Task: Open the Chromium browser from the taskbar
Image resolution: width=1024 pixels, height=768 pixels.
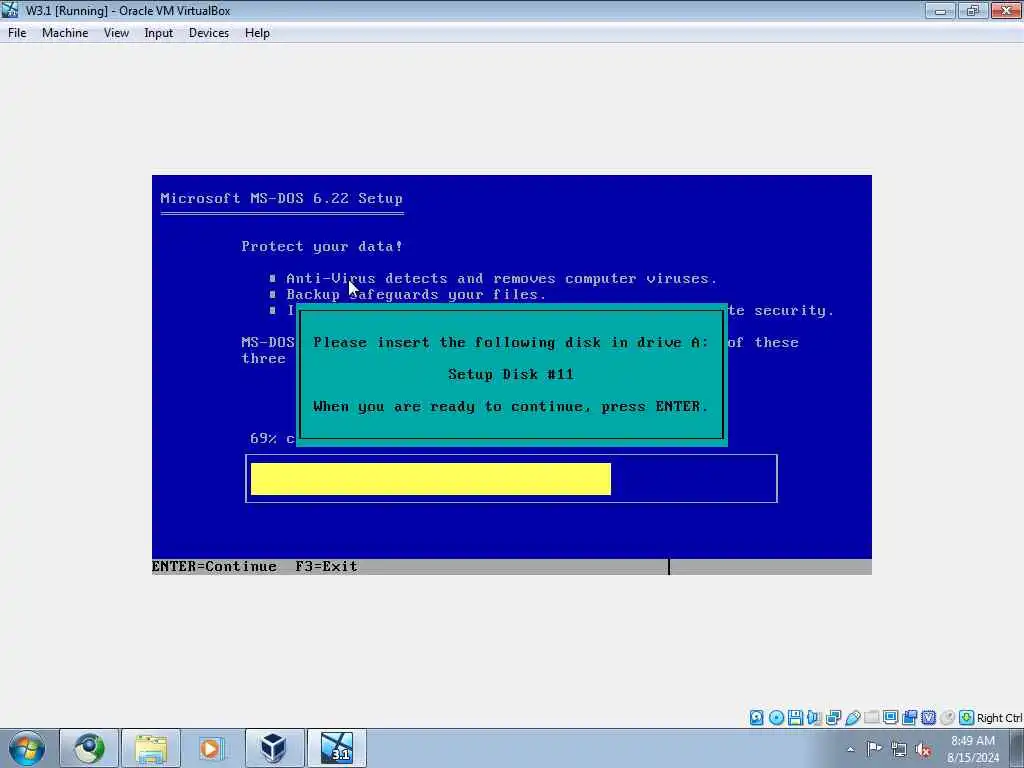Action: tap(89, 748)
